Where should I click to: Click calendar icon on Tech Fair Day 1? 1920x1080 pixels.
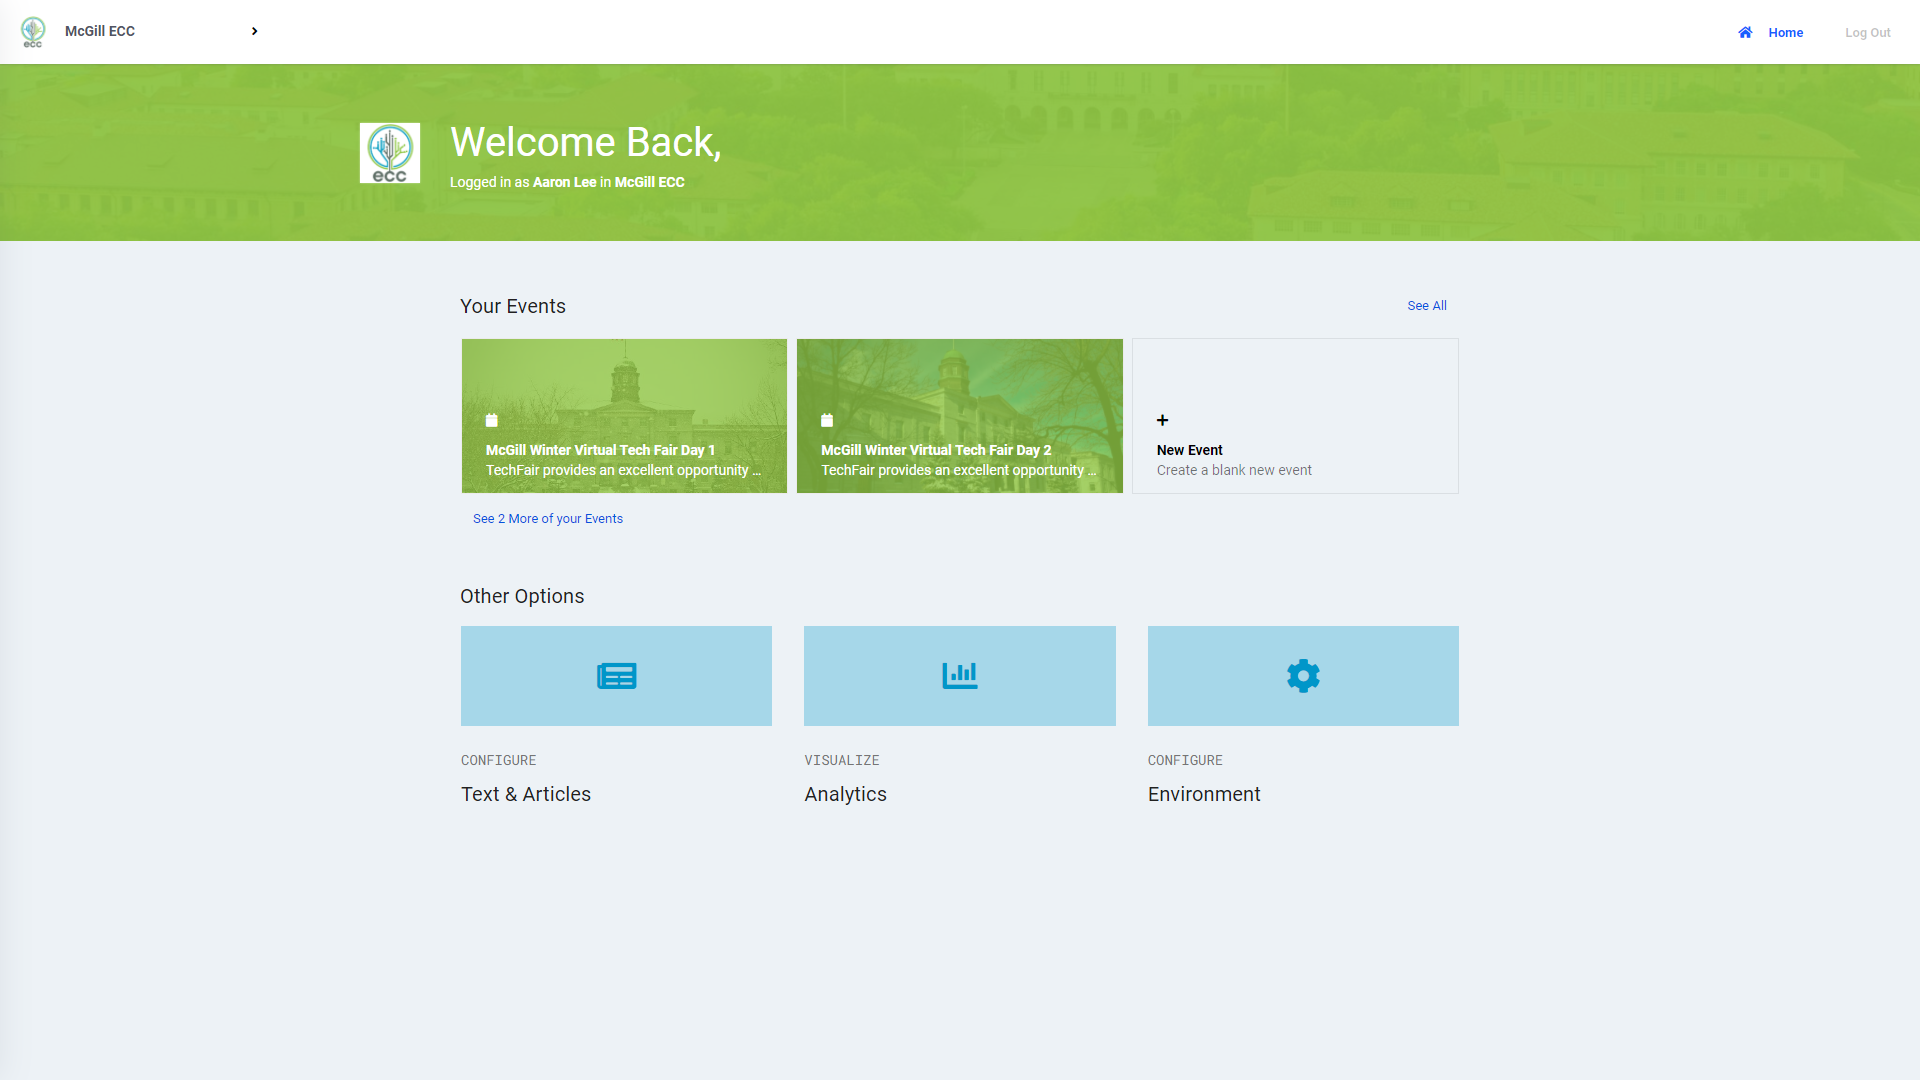coord(492,420)
